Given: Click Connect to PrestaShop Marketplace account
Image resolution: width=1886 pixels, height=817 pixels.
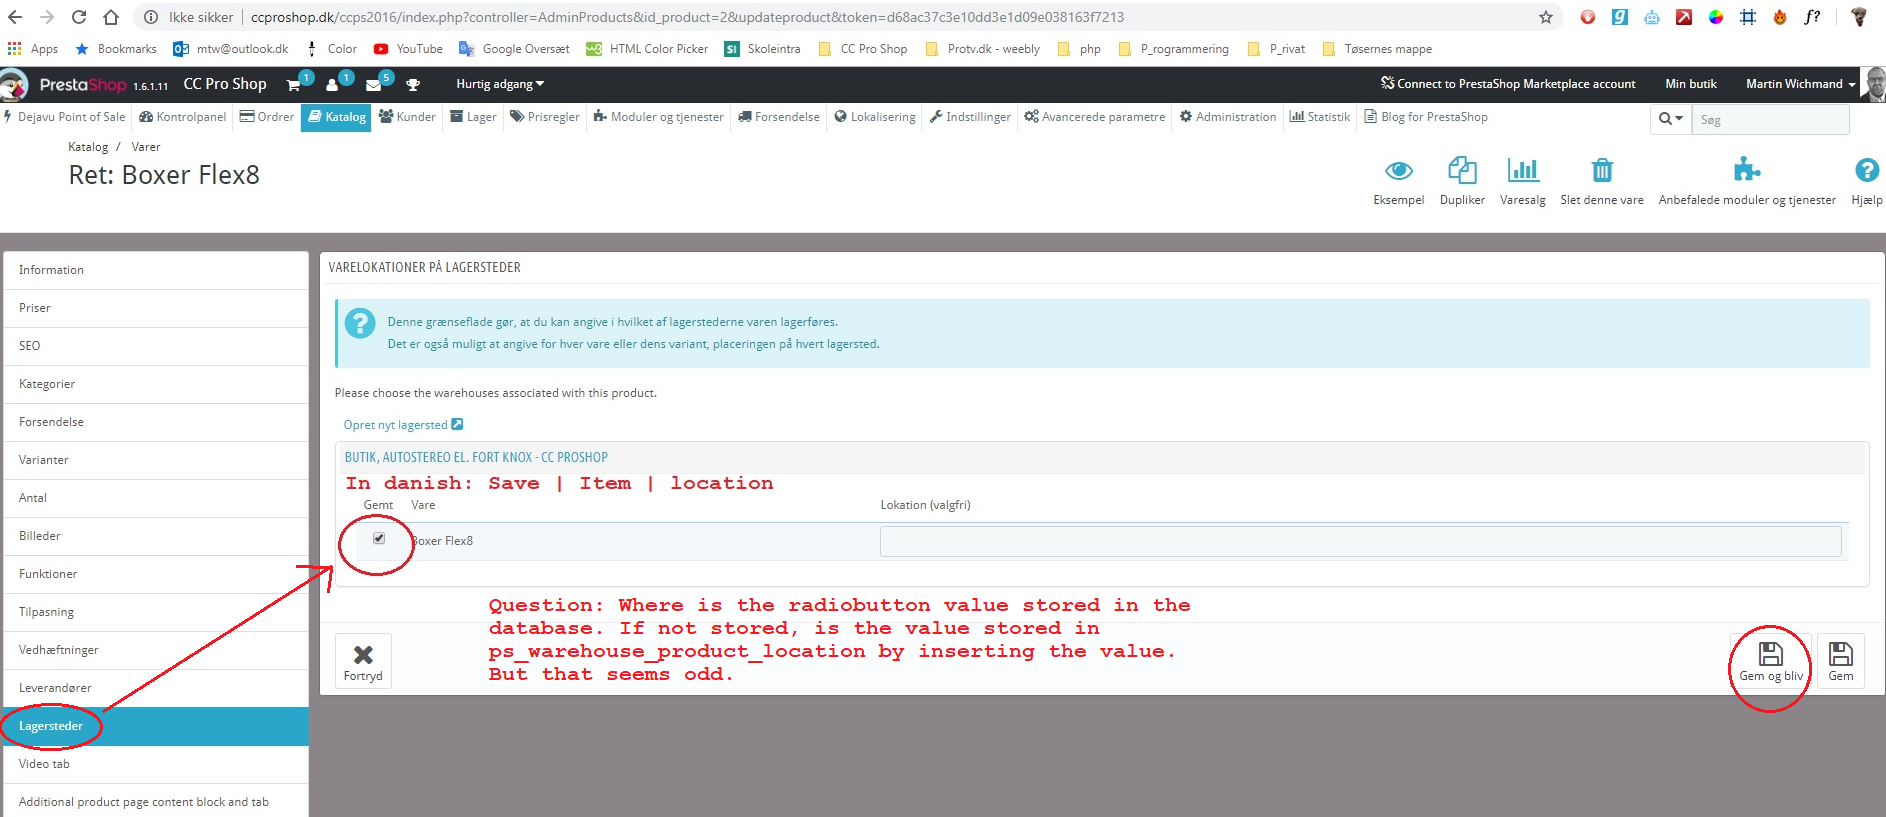Looking at the screenshot, I should tap(1508, 84).
